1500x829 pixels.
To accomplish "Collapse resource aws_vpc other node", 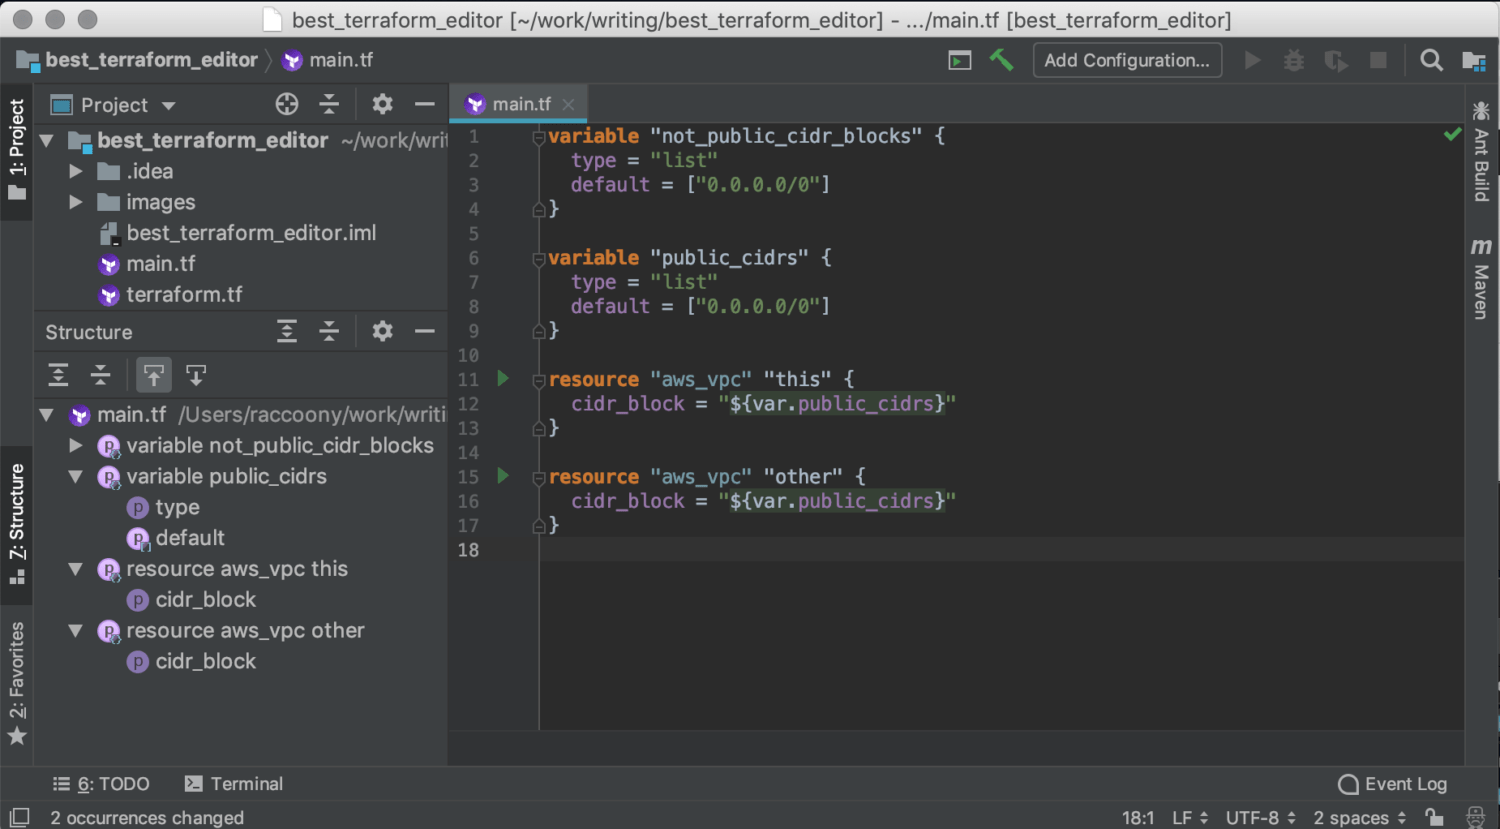I will [x=75, y=631].
